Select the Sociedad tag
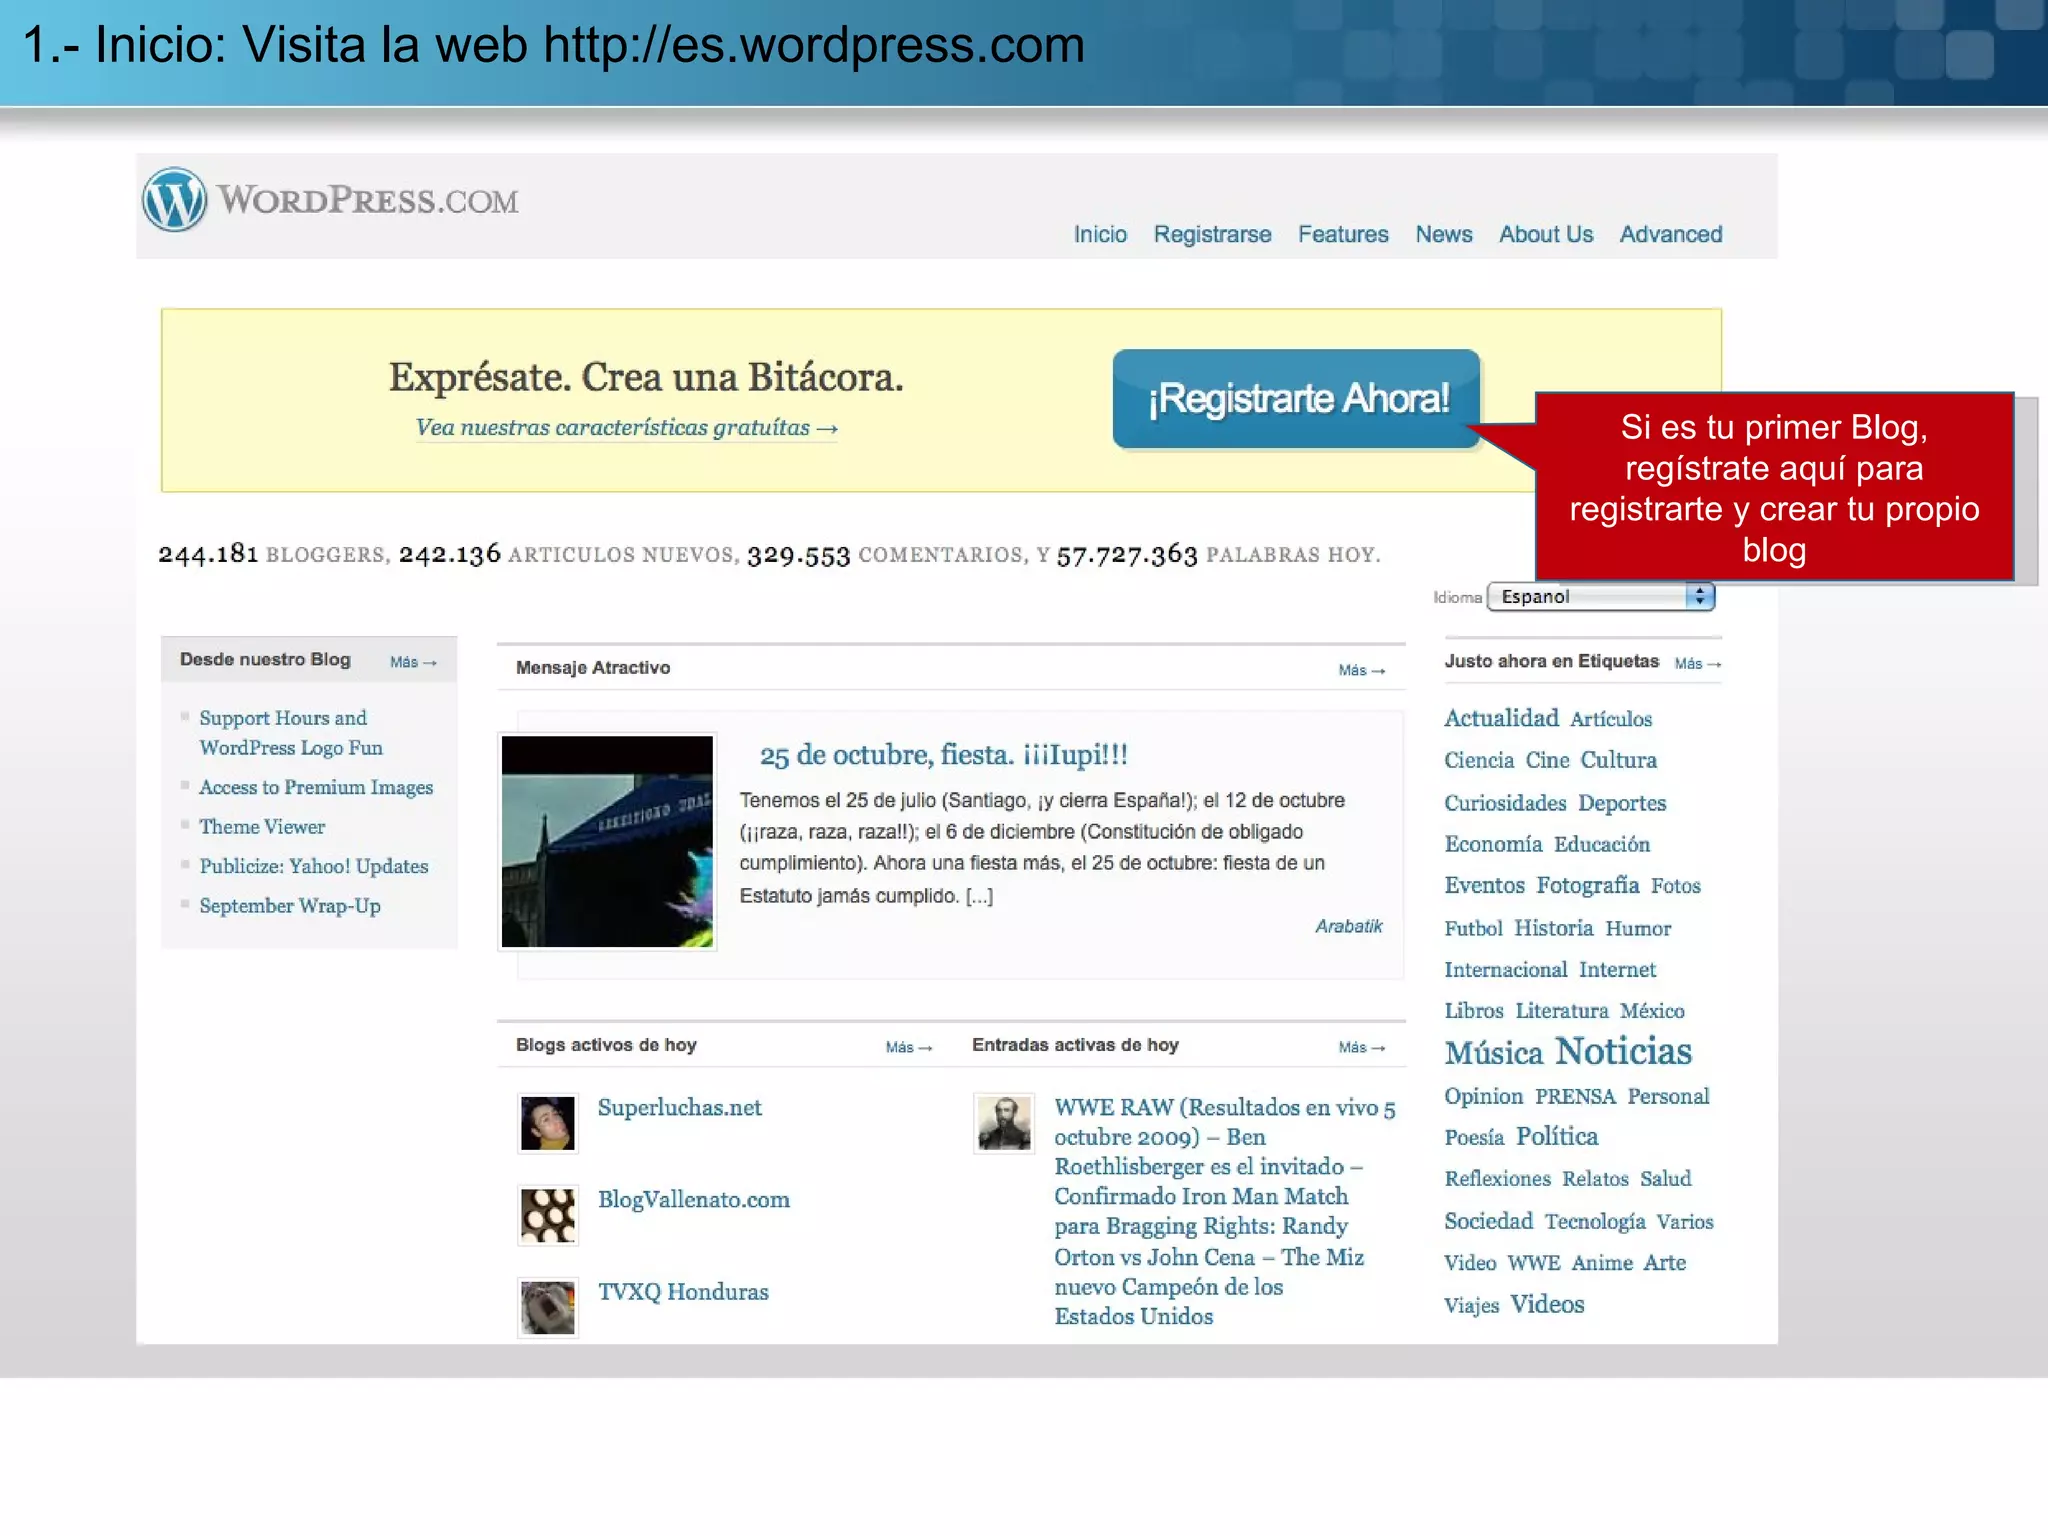2048x1536 pixels. [1488, 1221]
